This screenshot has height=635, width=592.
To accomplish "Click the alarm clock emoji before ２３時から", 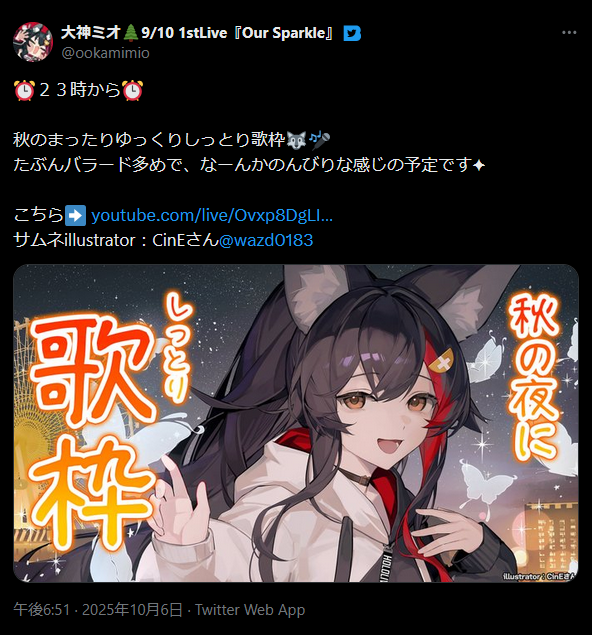I will 24,90.
